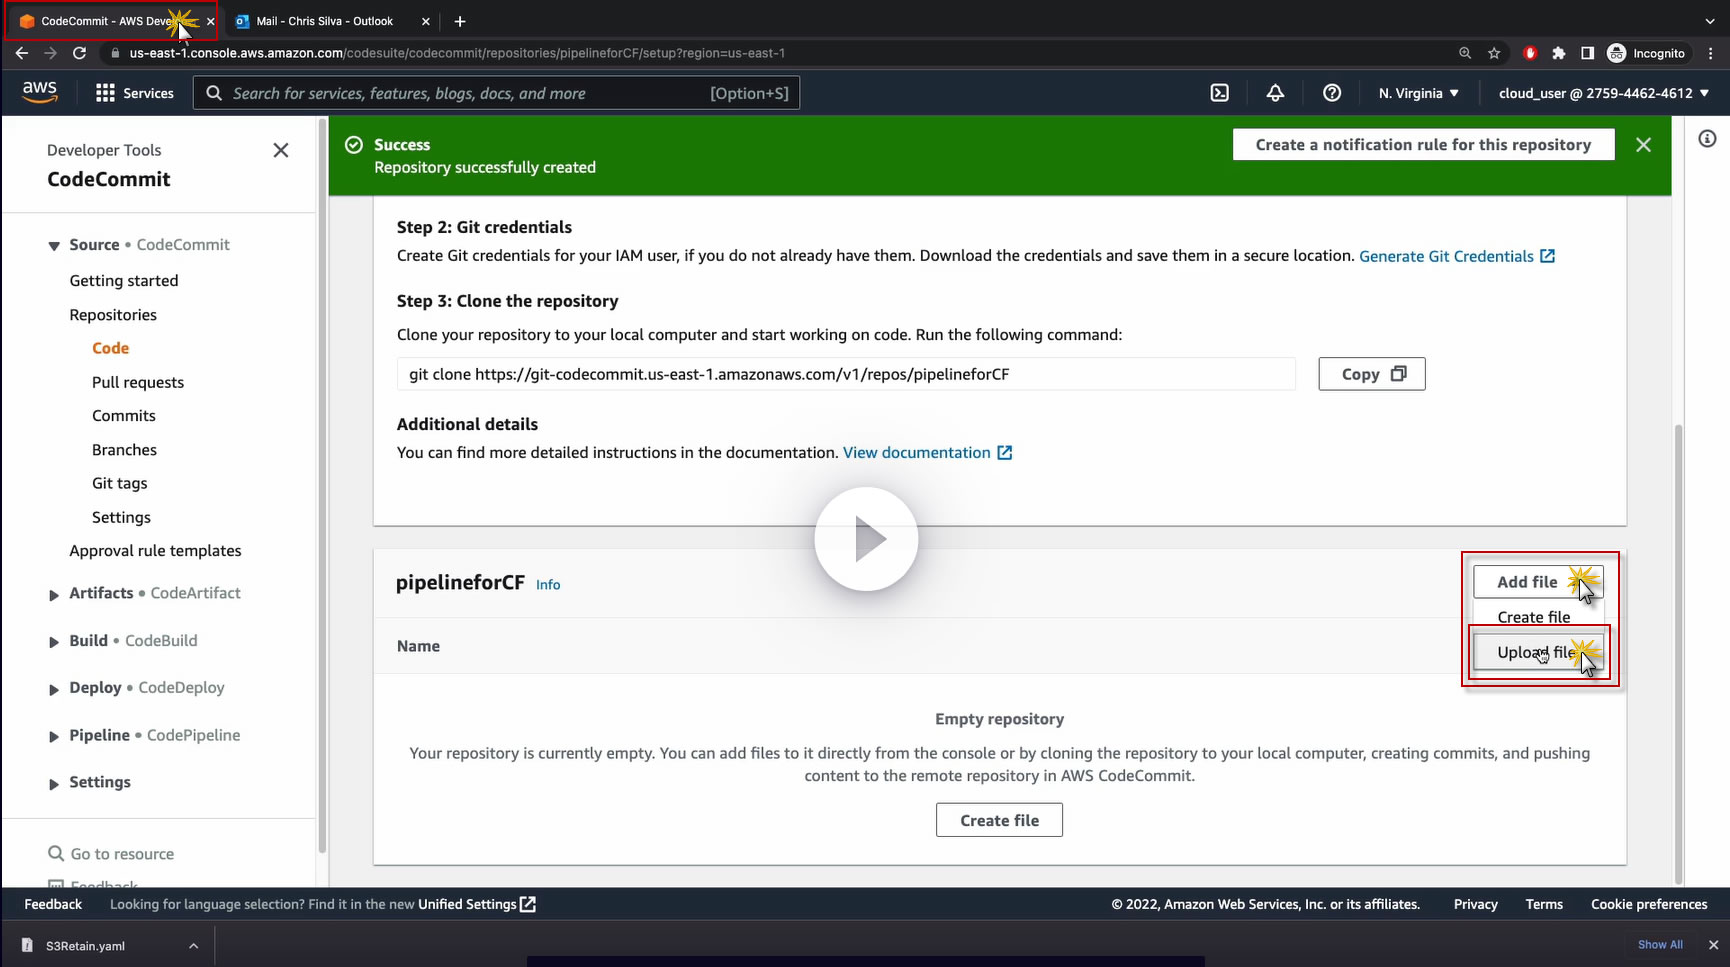This screenshot has width=1730, height=967.
Task: Open Pull requests in sidebar
Action: pyautogui.click(x=138, y=382)
